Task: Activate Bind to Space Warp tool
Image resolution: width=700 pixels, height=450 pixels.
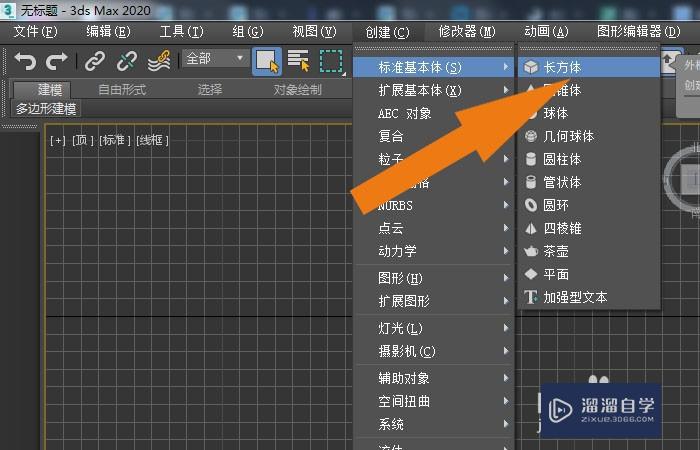Action: (x=159, y=61)
